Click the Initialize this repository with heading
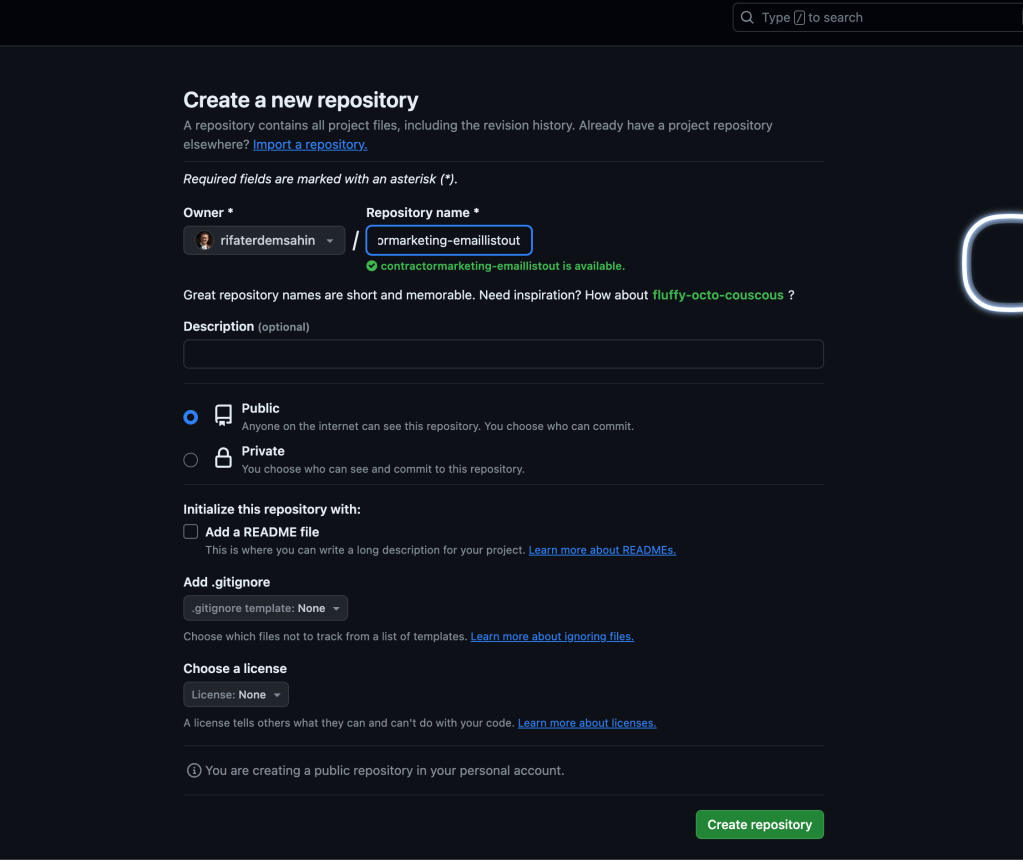 pos(272,509)
